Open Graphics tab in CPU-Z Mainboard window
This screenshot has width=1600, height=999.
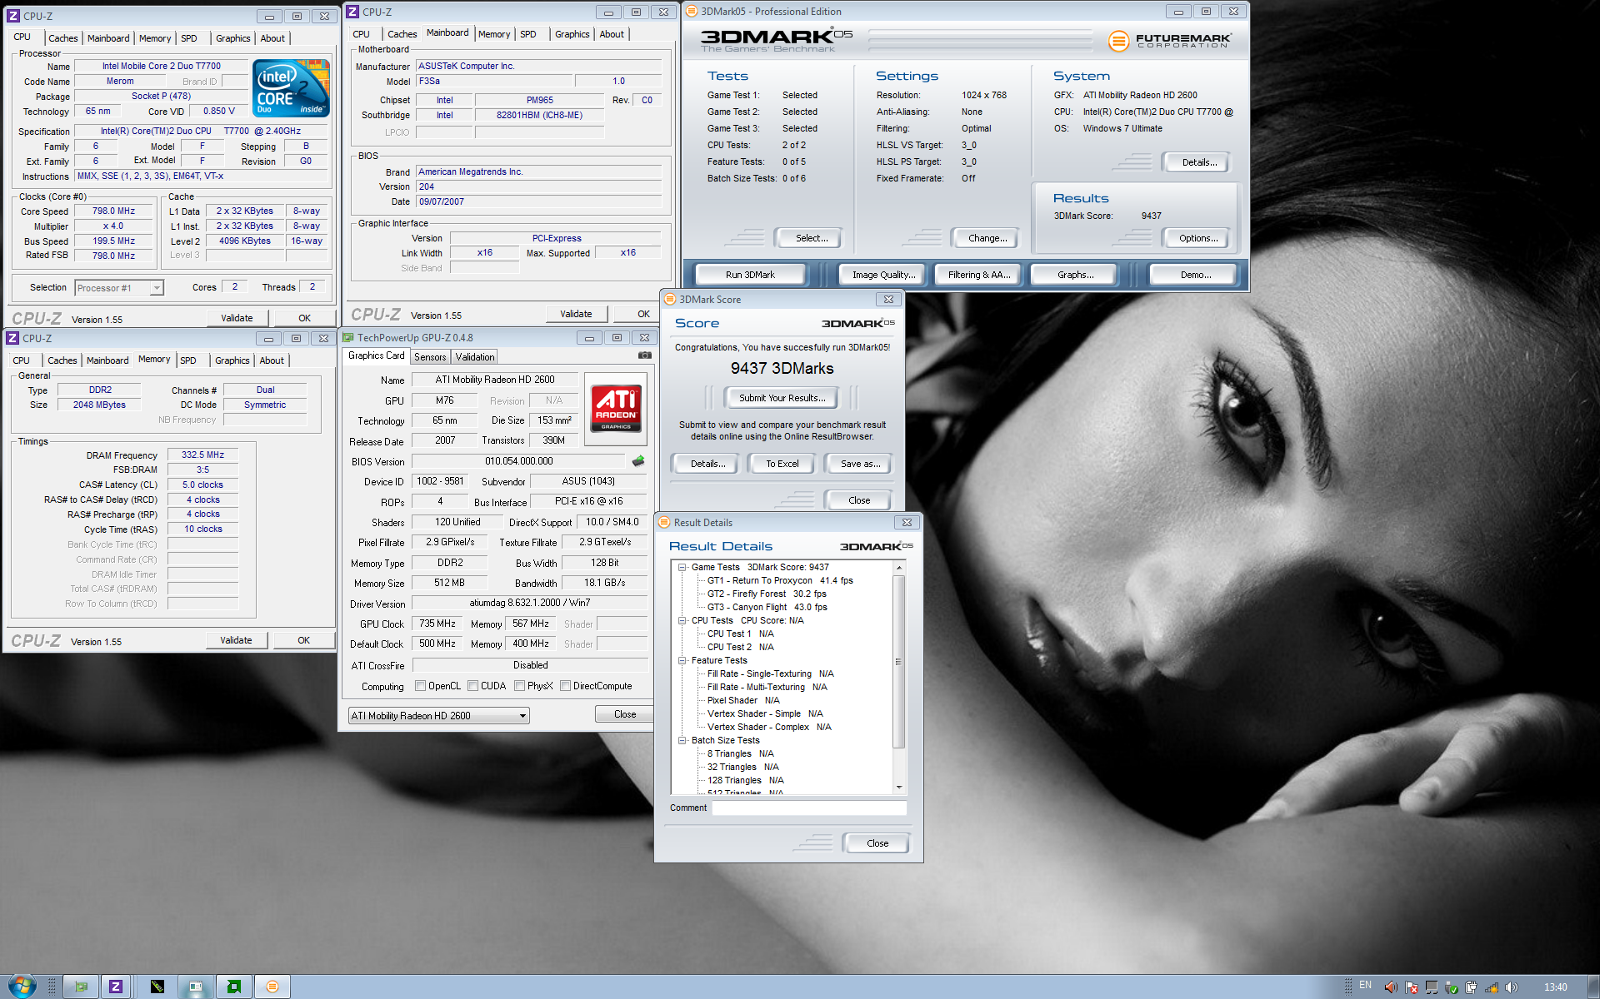coord(572,34)
